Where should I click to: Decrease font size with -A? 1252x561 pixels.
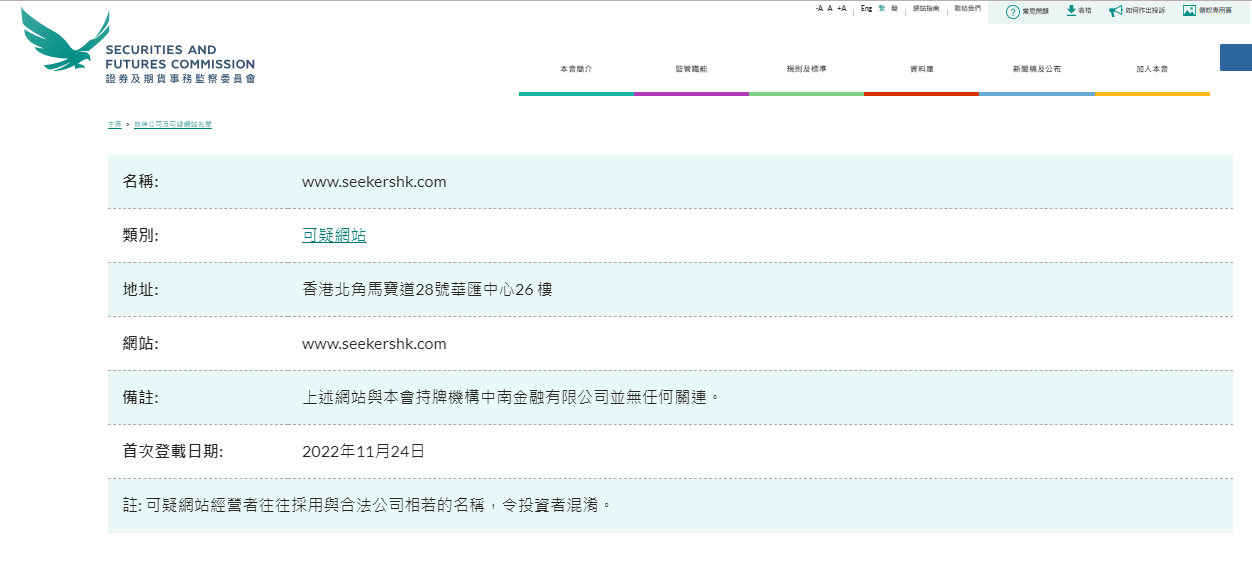[819, 8]
